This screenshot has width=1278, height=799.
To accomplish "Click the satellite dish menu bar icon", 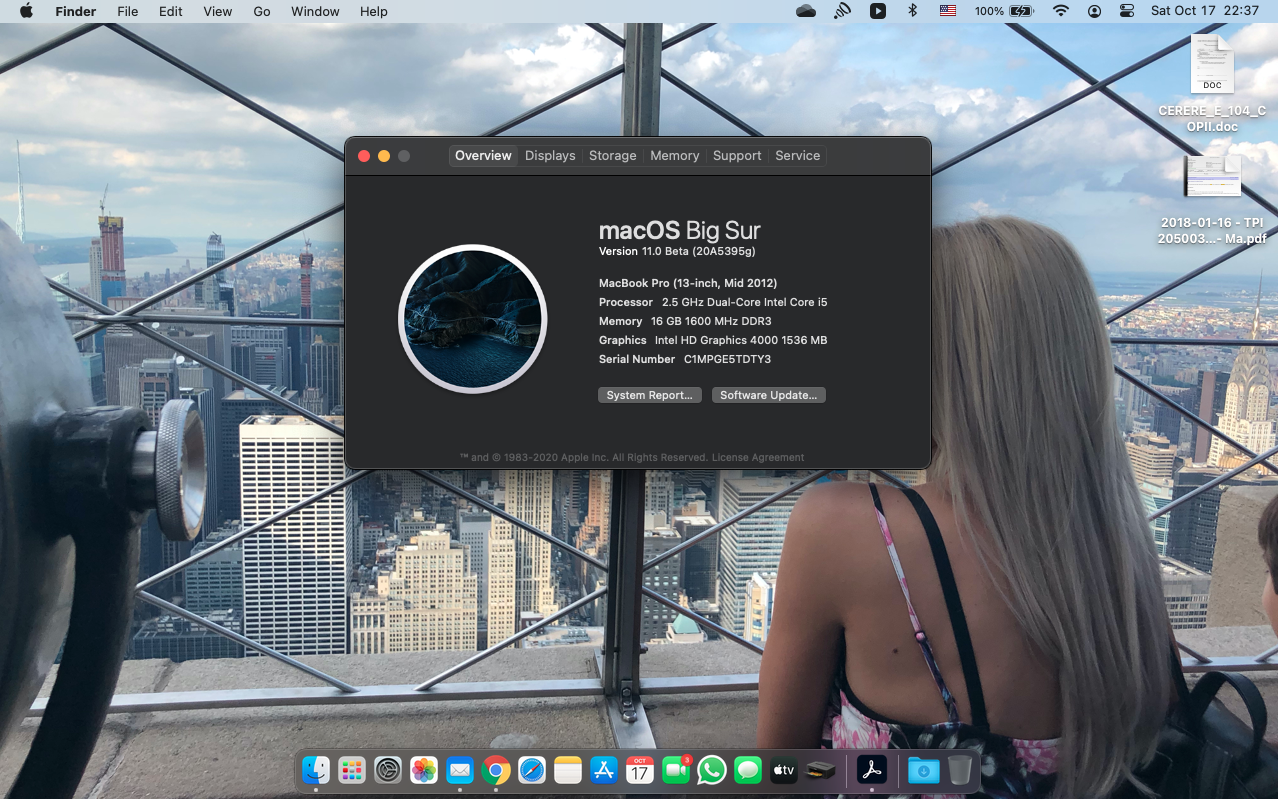I will pyautogui.click(x=842, y=11).
